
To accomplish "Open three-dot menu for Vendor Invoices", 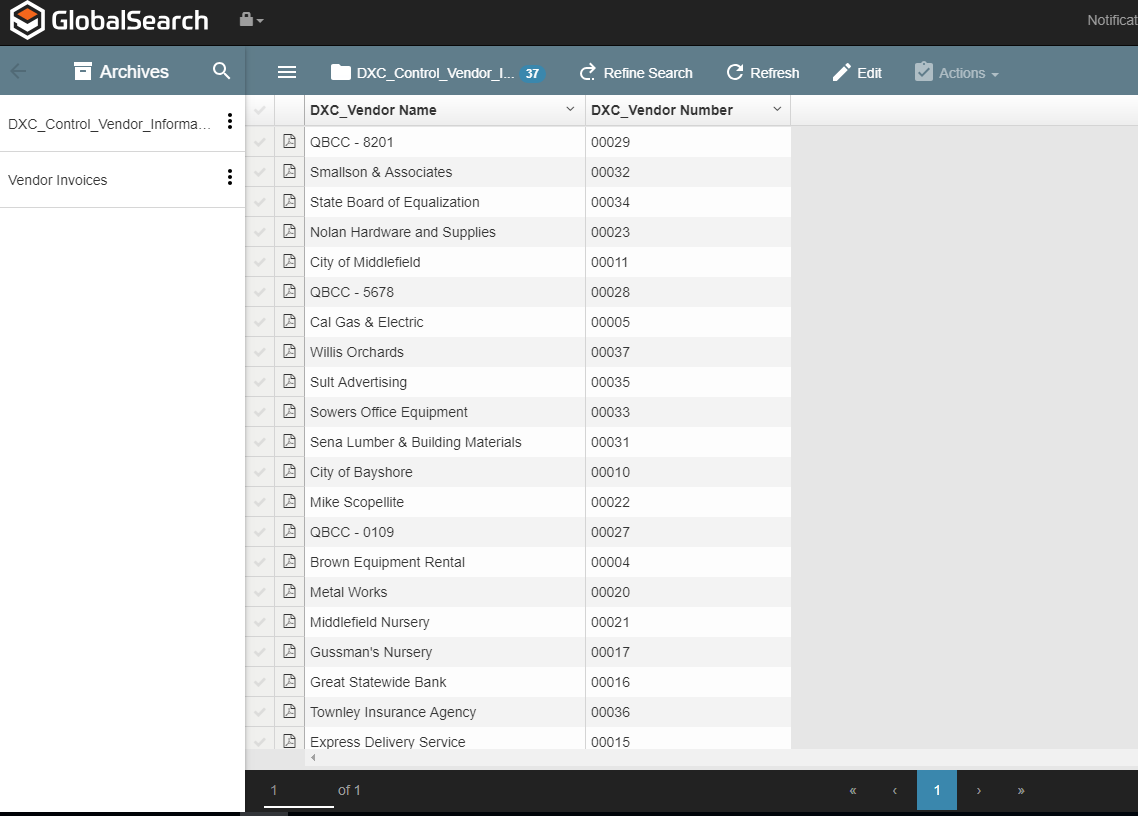I will tap(230, 178).
